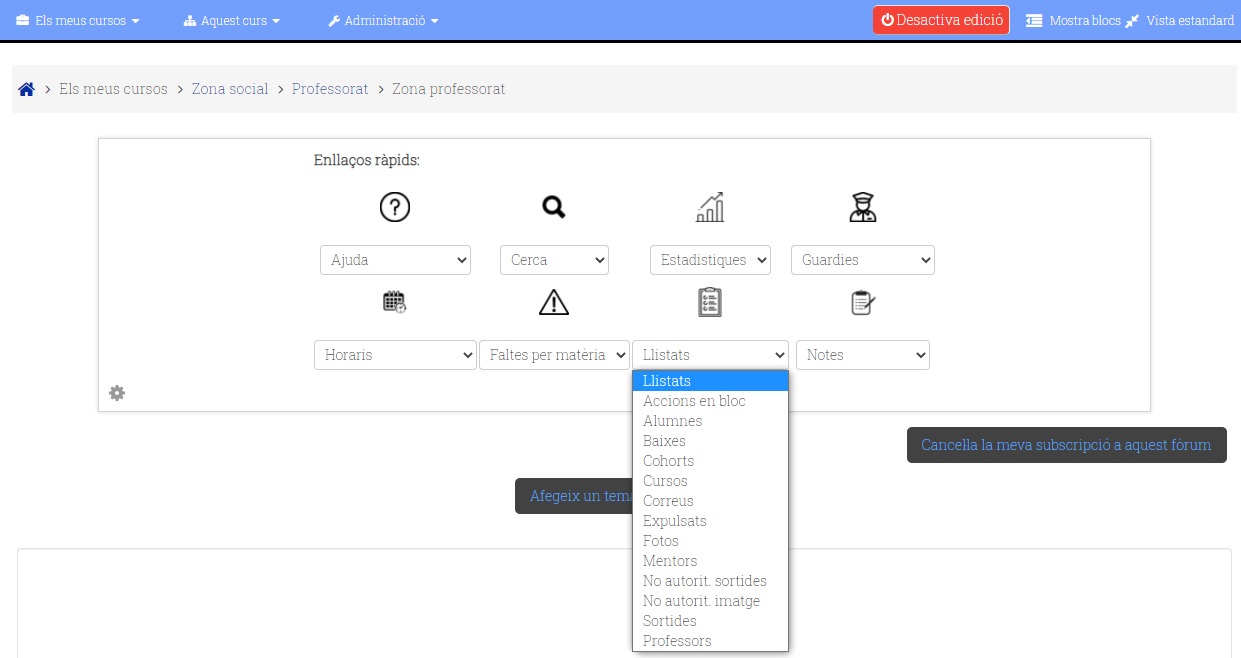Select Accions en bloc option
This screenshot has width=1241, height=658.
(x=710, y=401)
